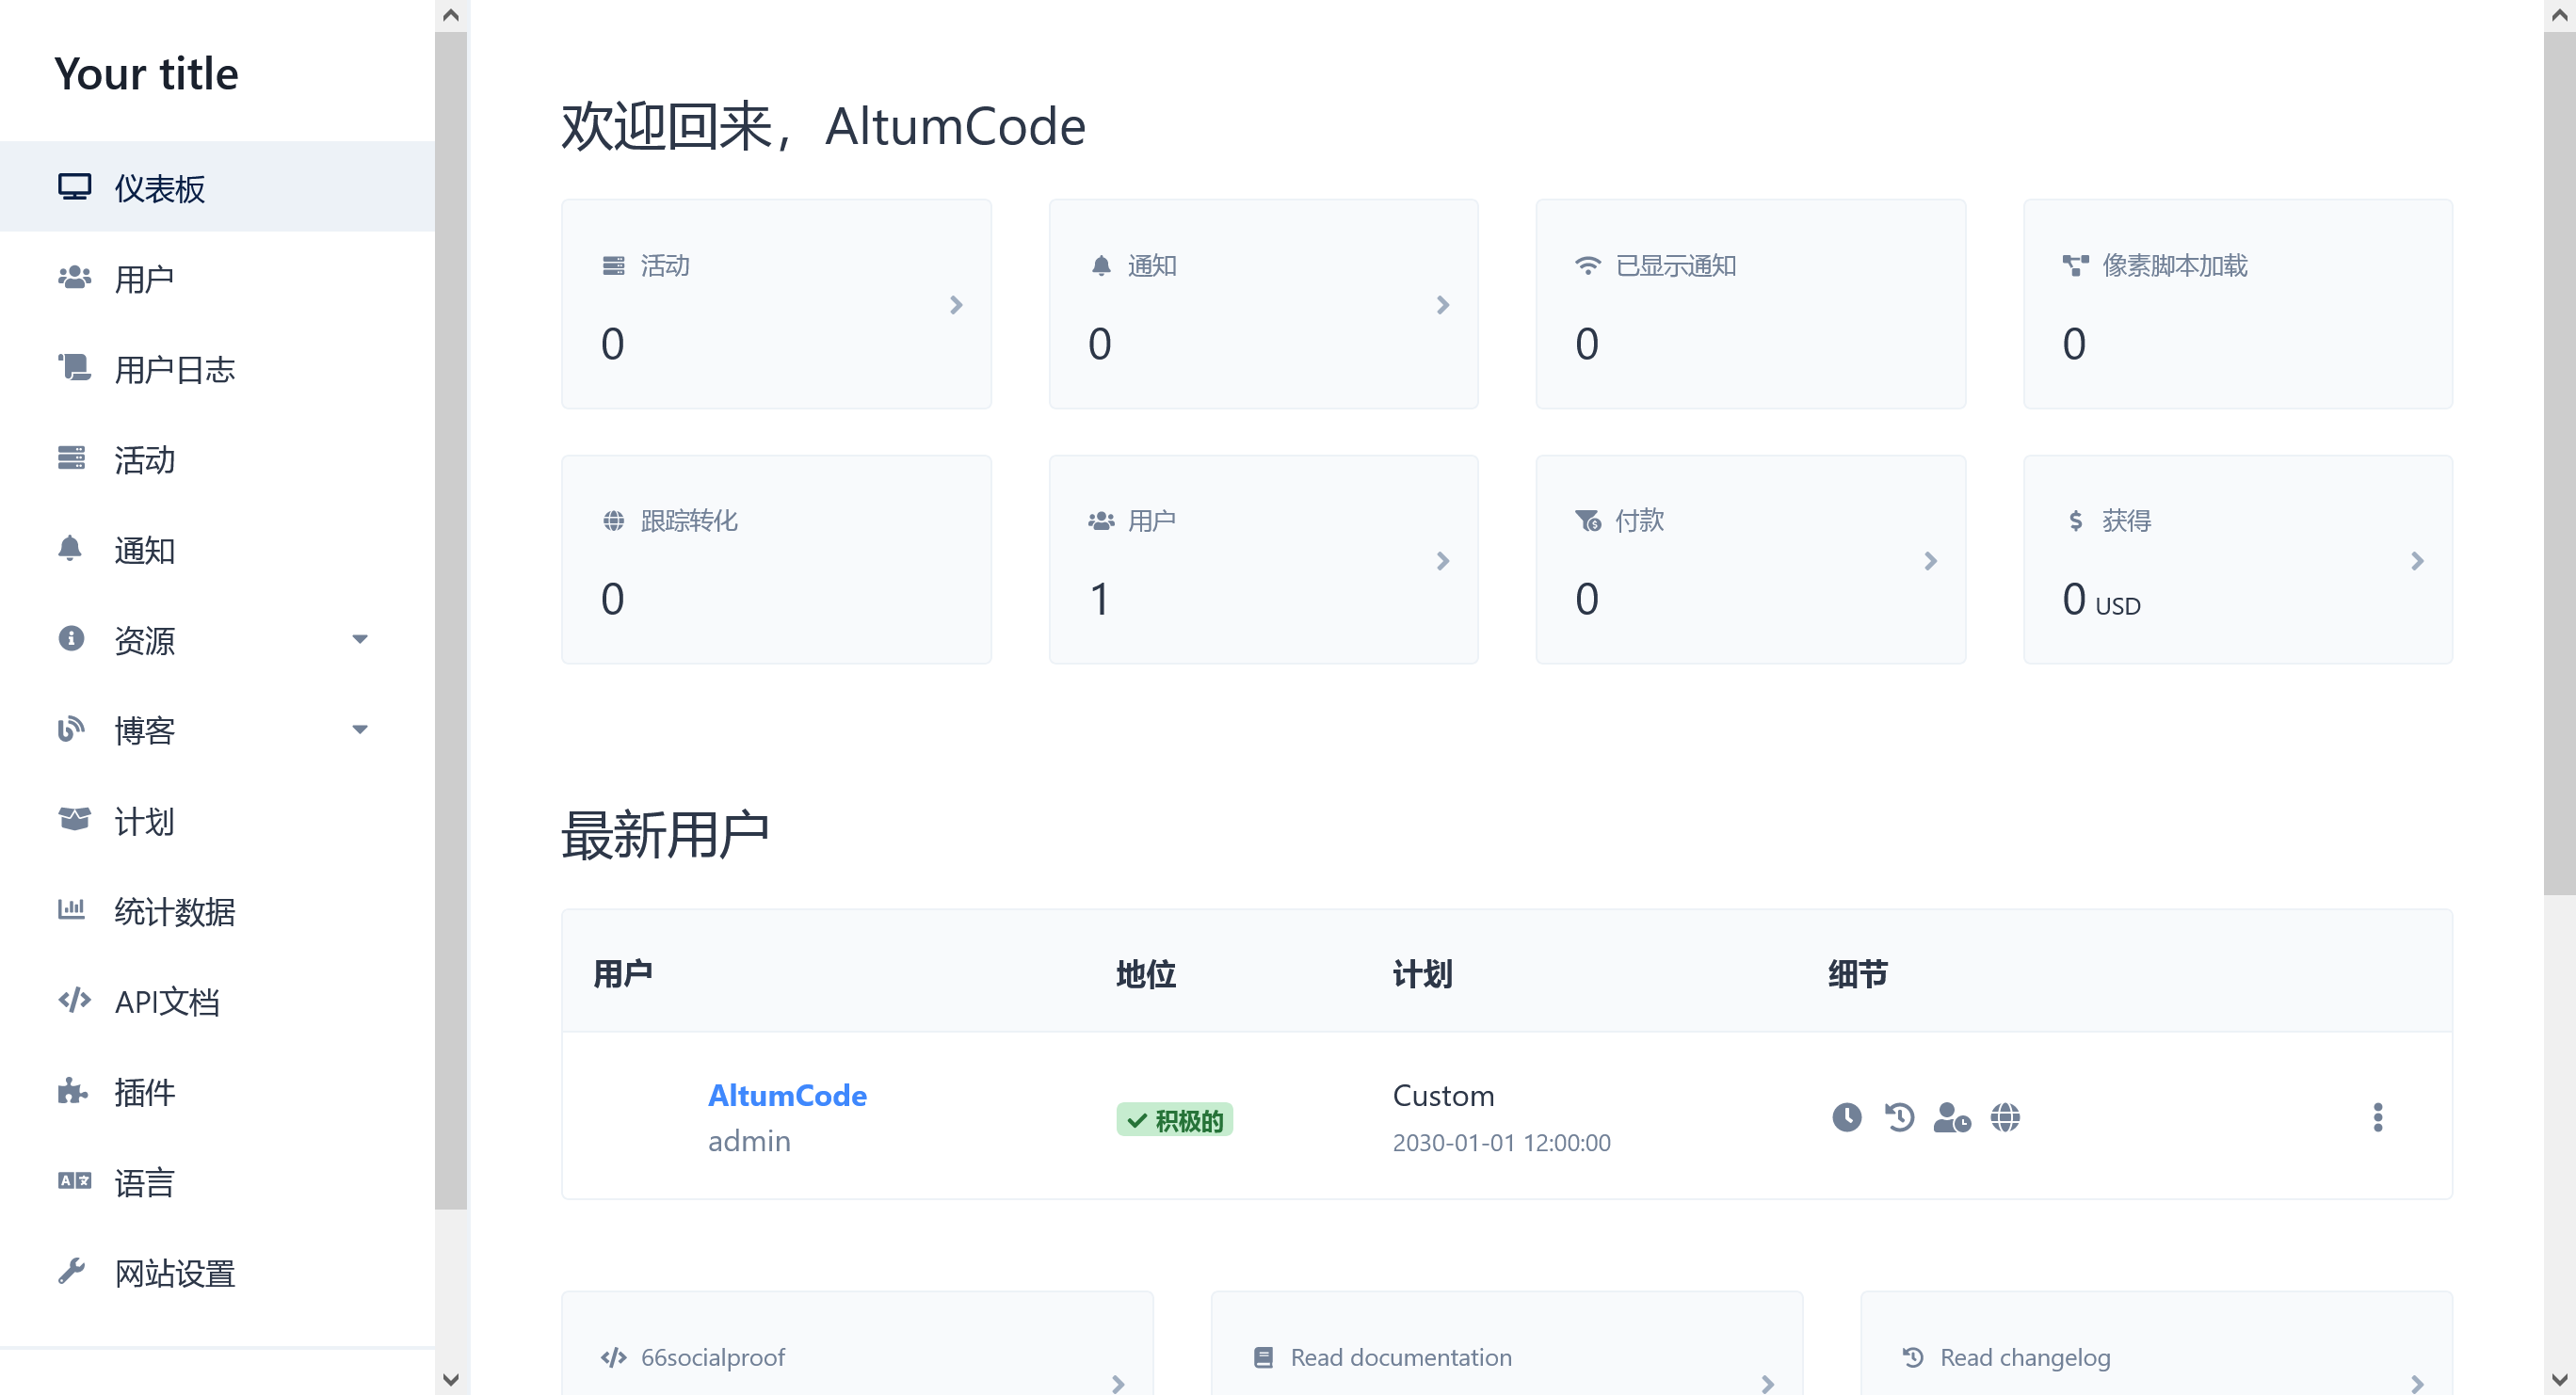Open the AltumCode user profile link
Screen dimensions: 2576x1395
pos(787,1096)
